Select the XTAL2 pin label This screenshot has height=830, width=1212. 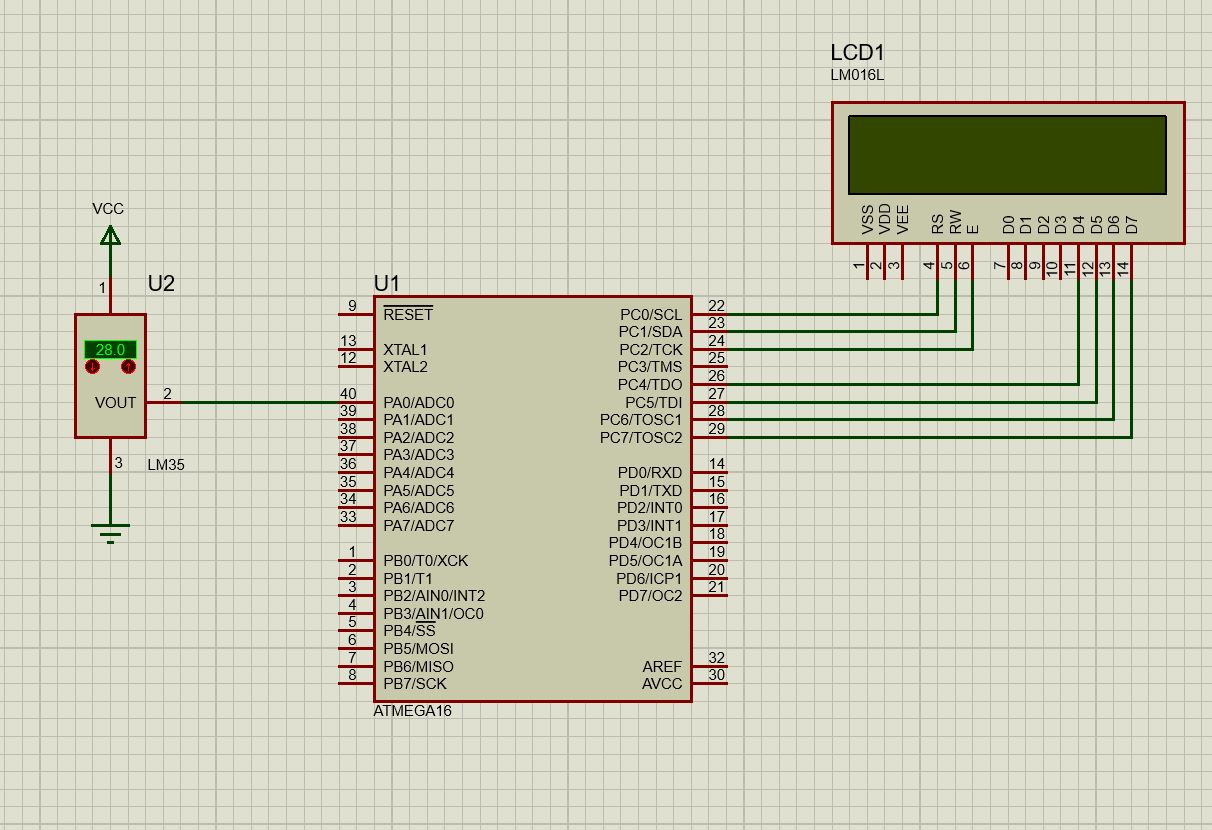[405, 367]
